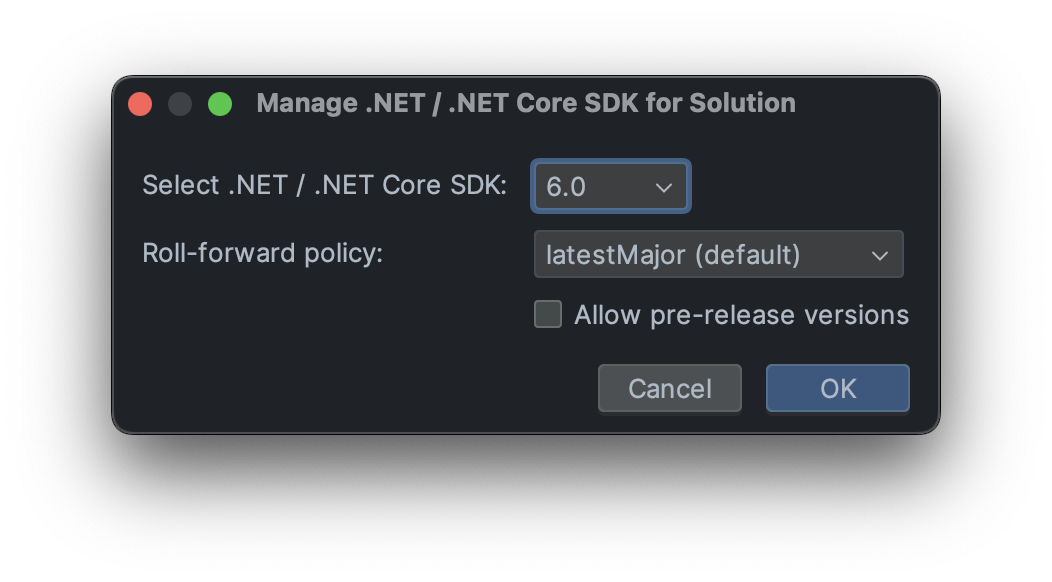This screenshot has height=582, width=1052.
Task: Confirm the SDK selection with OK
Action: click(x=837, y=388)
